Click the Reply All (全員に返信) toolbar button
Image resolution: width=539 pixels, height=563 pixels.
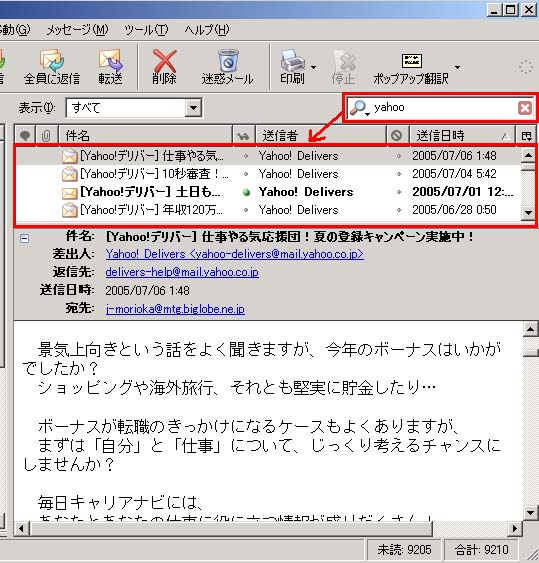tap(52, 67)
